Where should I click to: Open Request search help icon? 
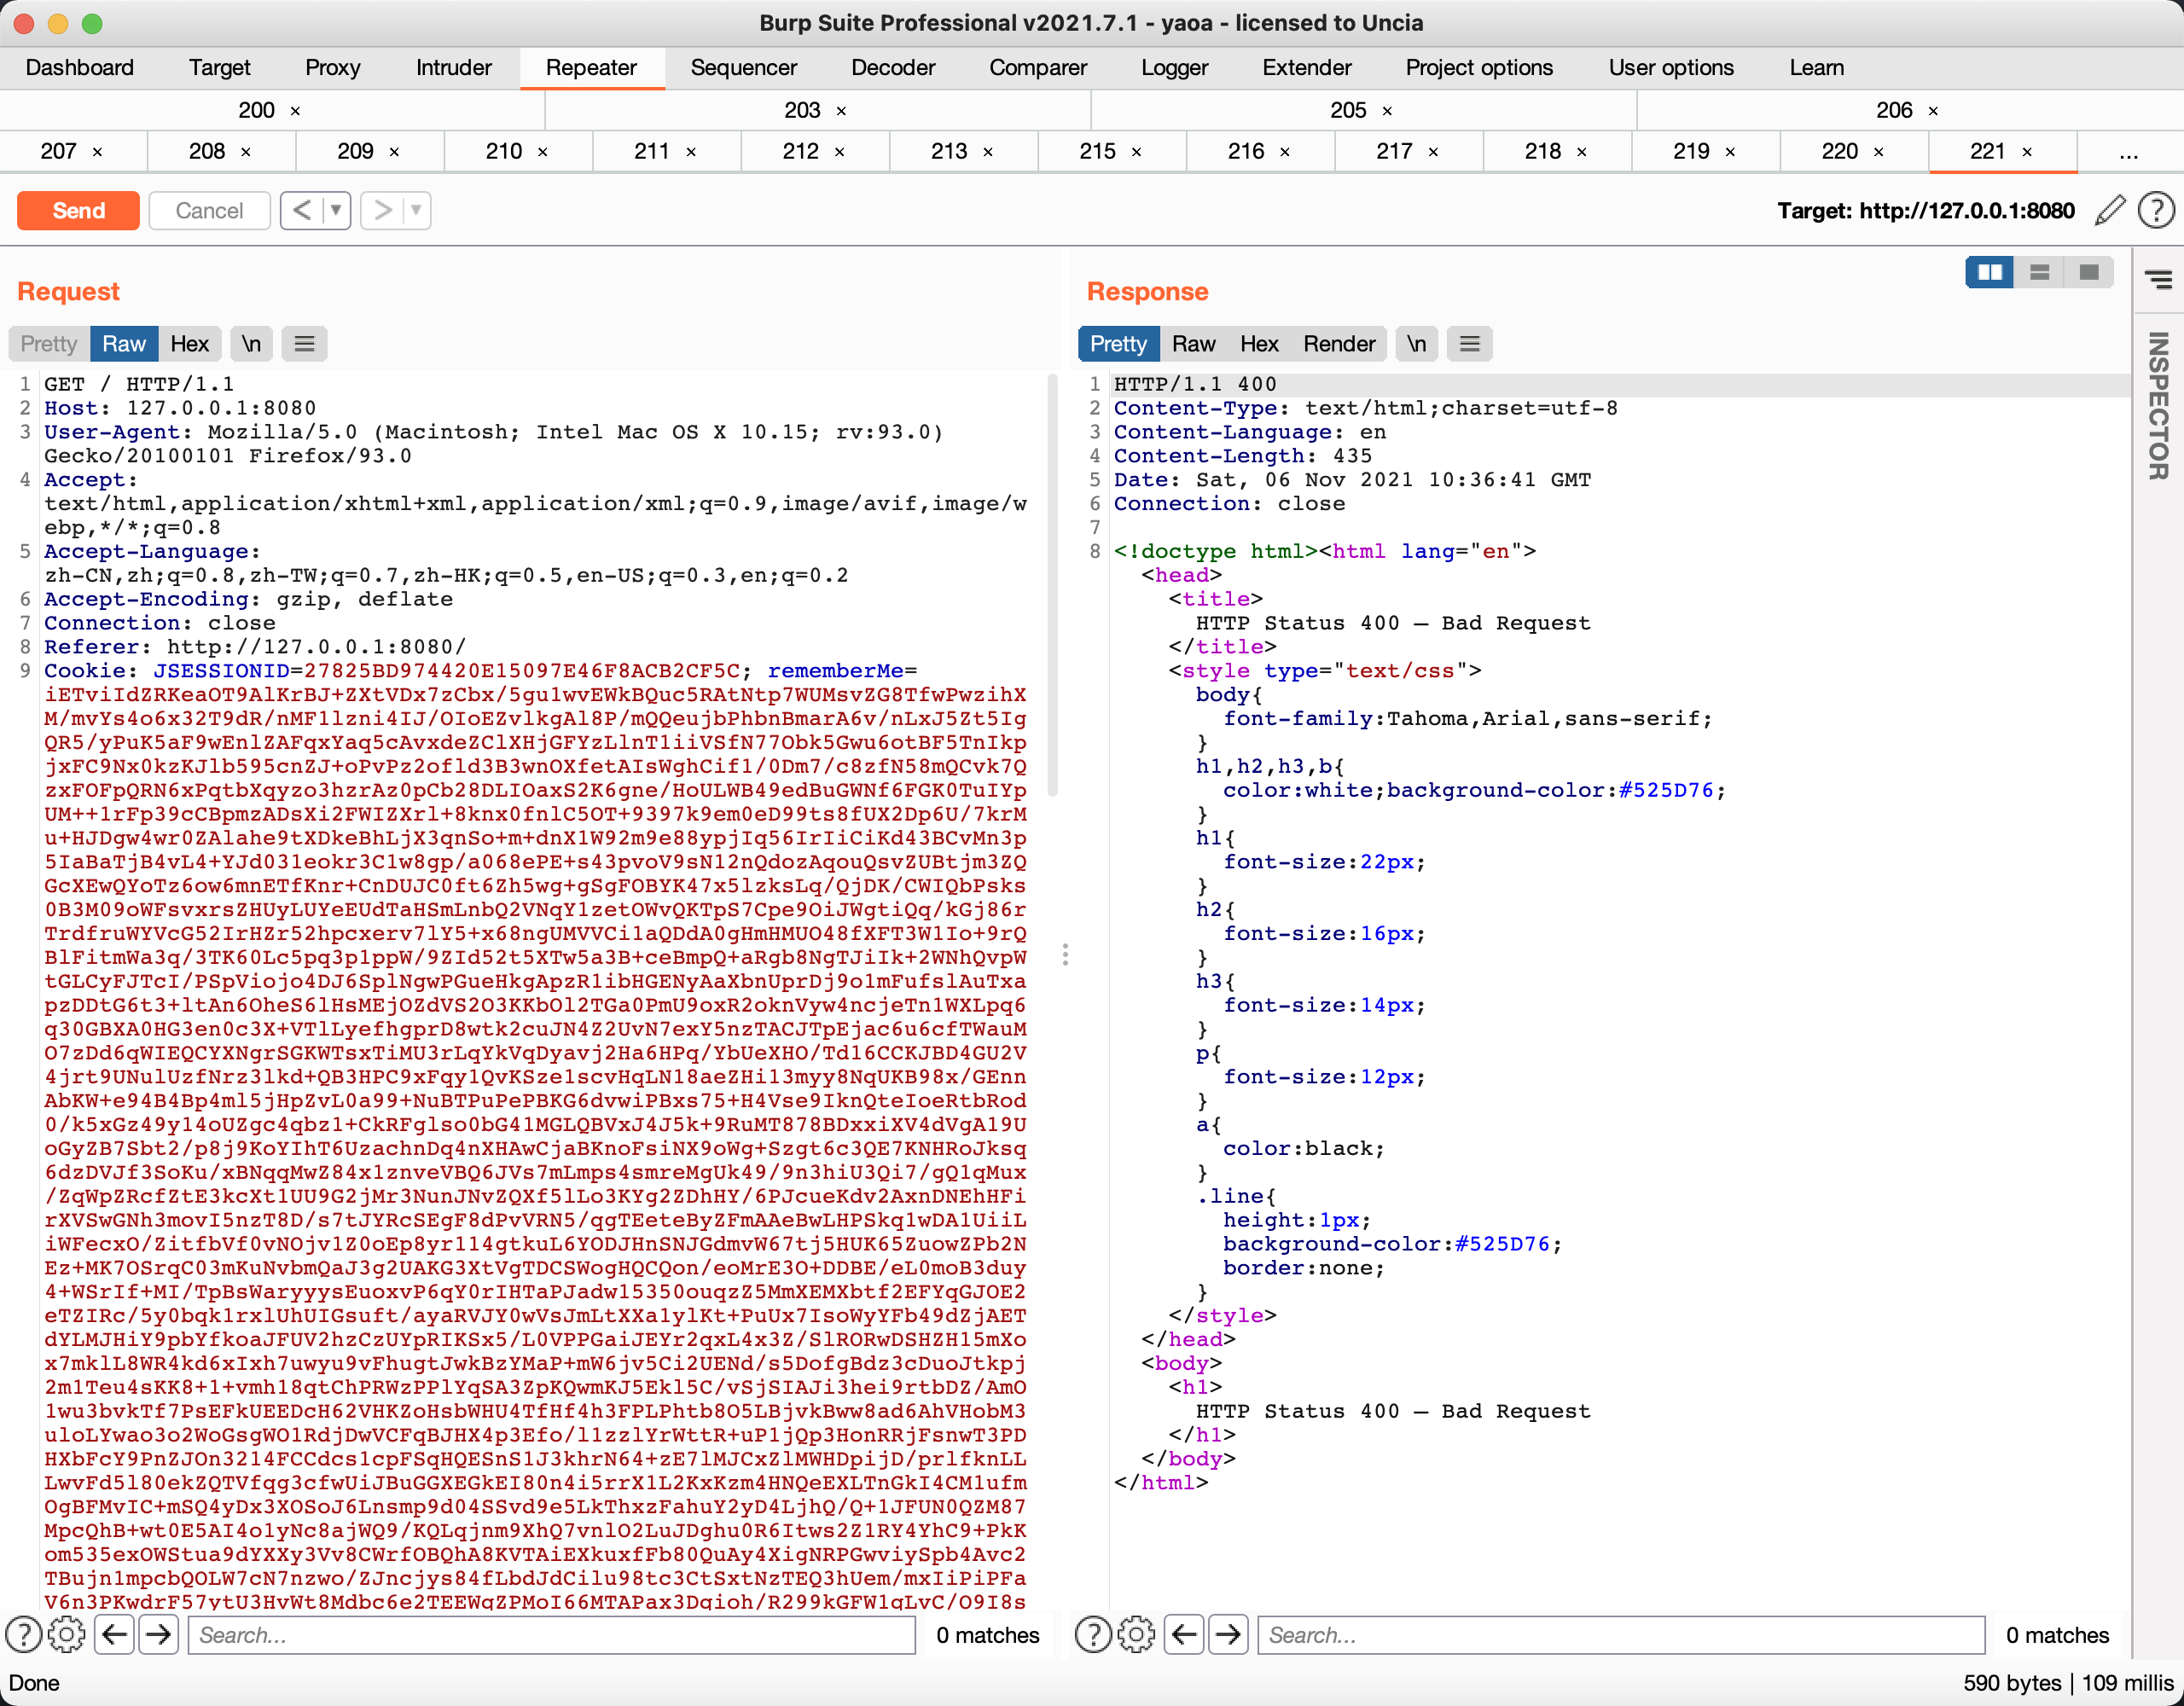(24, 1635)
